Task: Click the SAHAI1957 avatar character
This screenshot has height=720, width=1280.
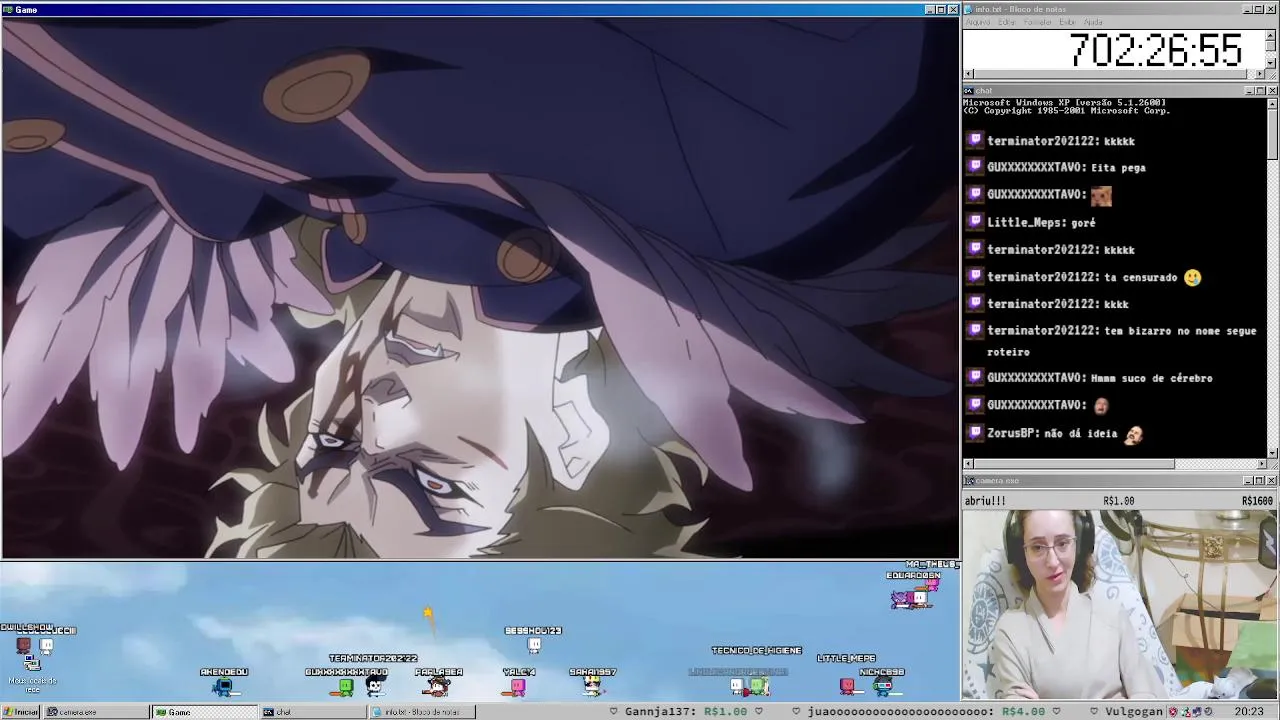Action: pos(593,686)
